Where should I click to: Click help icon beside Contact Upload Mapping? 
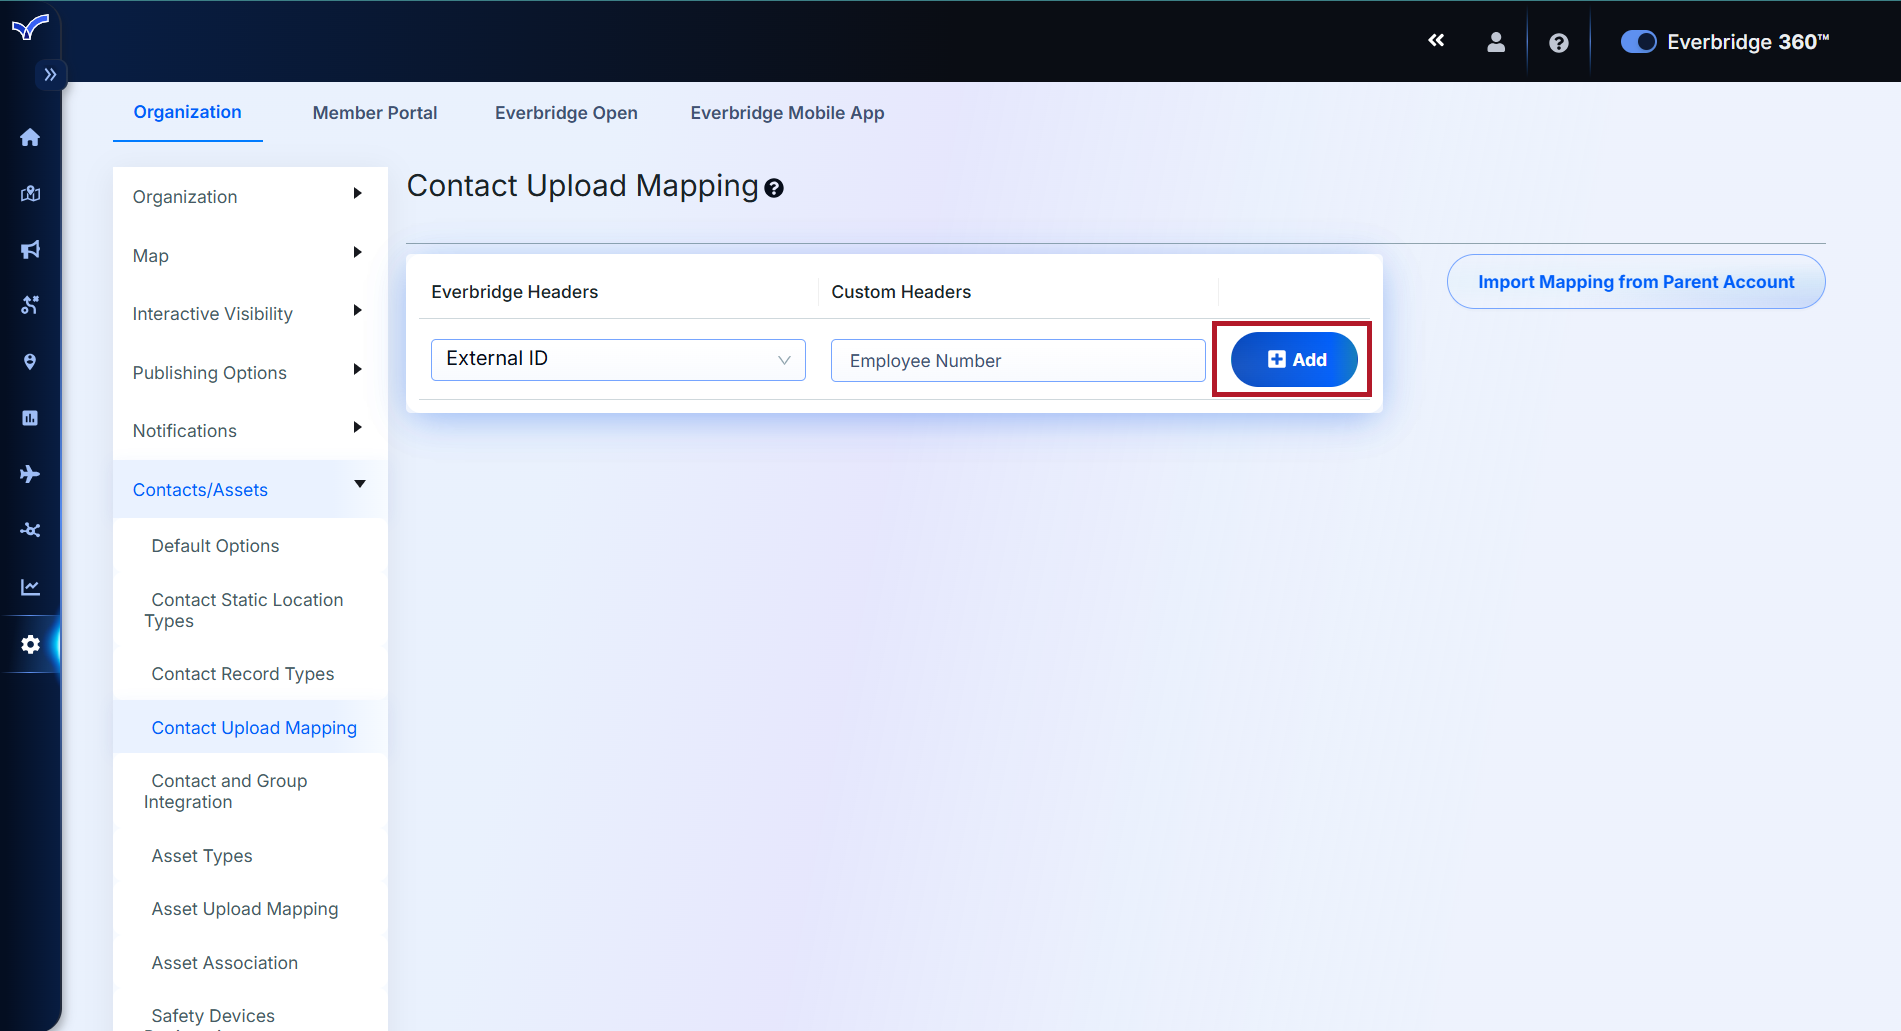774,188
